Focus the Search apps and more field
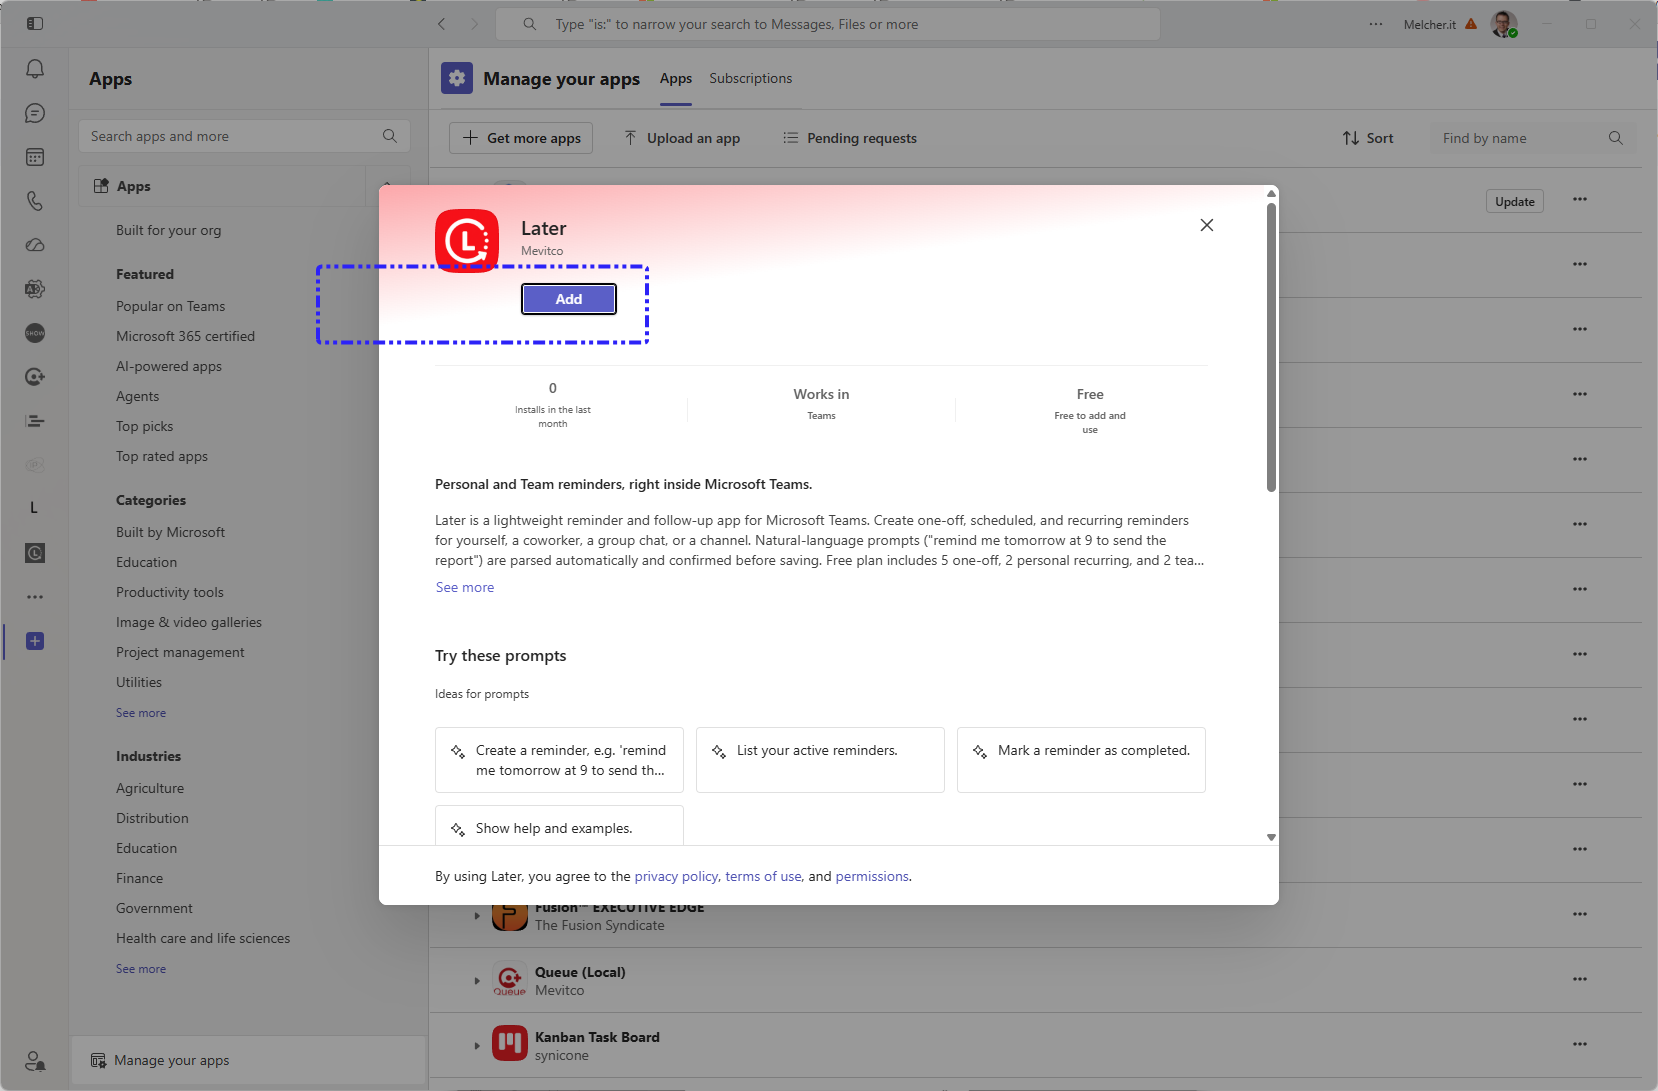1658x1091 pixels. point(244,136)
